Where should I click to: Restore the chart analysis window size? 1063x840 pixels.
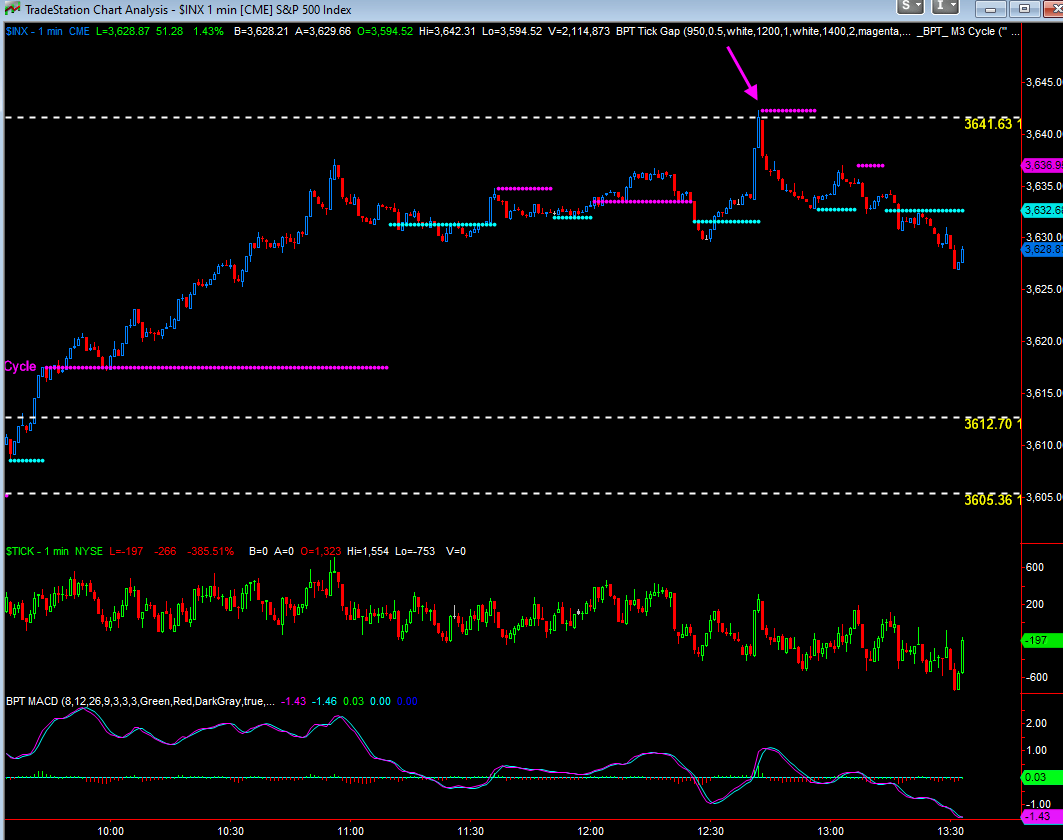point(1024,8)
